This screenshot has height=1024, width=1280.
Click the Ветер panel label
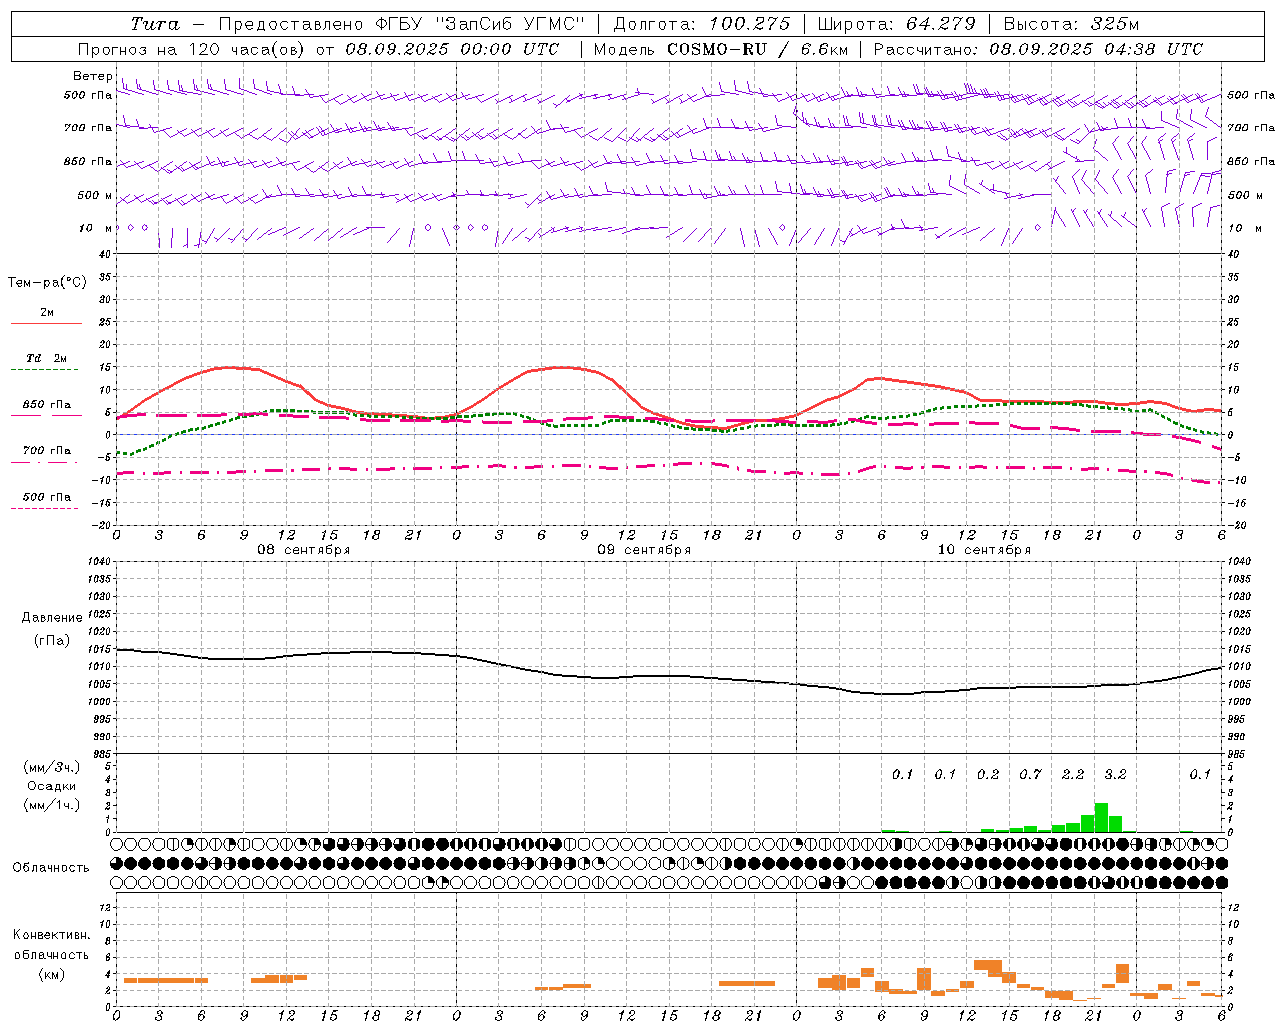92,76
